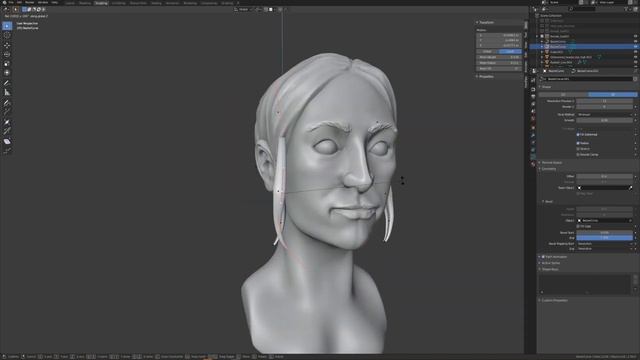Toggle the Stretch checkbox
Viewport: 640px width, 360px height.
click(x=578, y=149)
